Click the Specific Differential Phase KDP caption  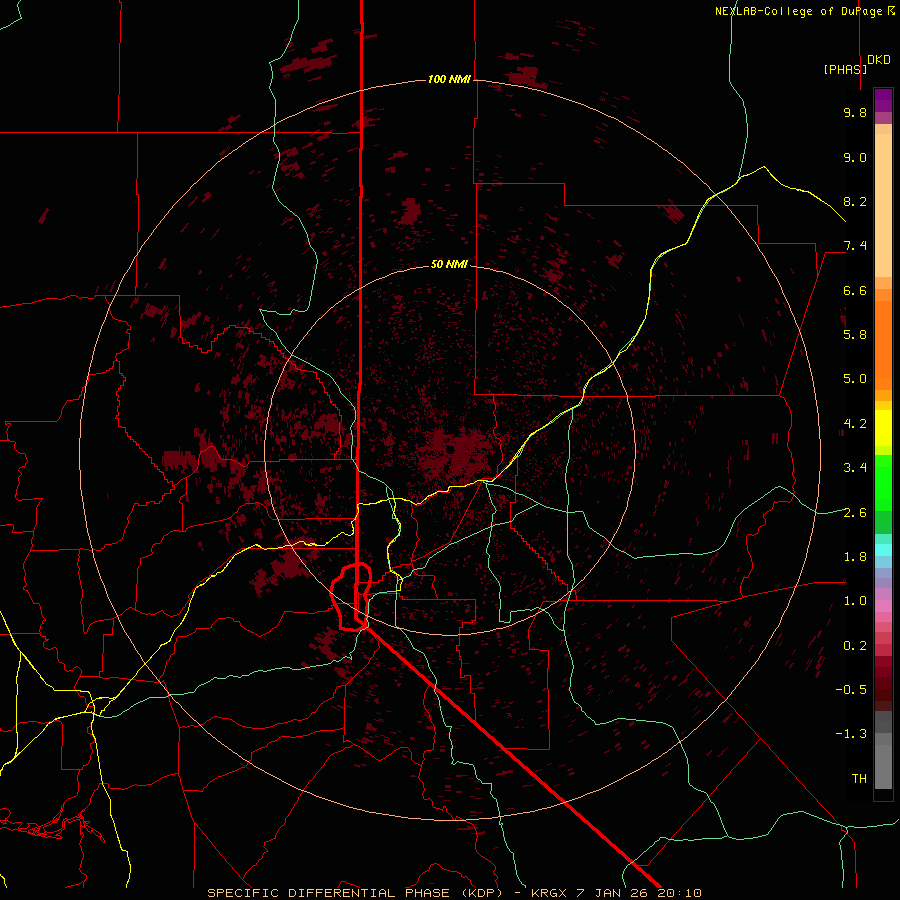[455, 893]
